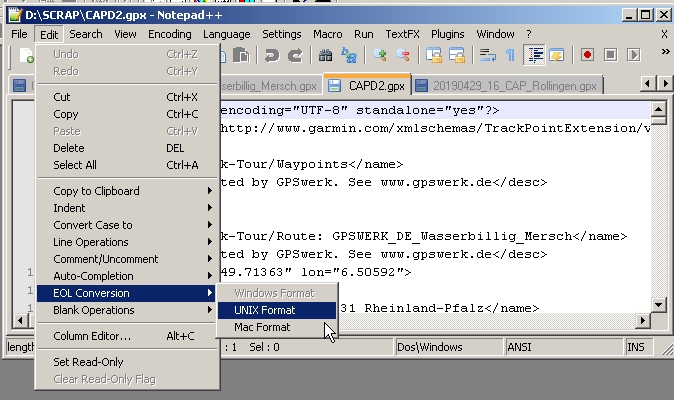The image size is (674, 400).
Task: Click the Zoom In toolbar icon
Action: pos(380,56)
